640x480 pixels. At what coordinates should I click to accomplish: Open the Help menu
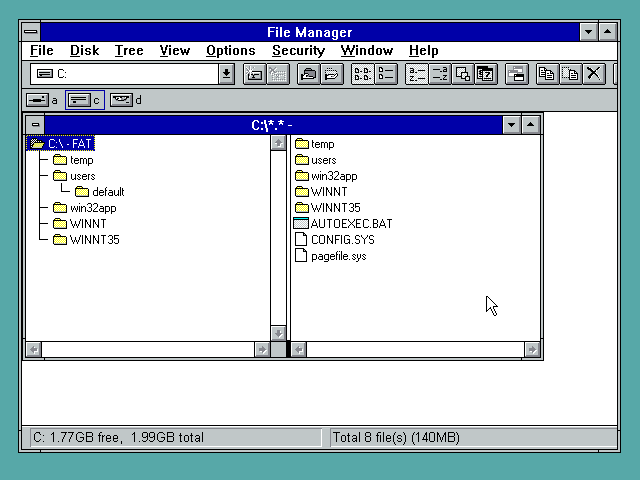tap(424, 51)
